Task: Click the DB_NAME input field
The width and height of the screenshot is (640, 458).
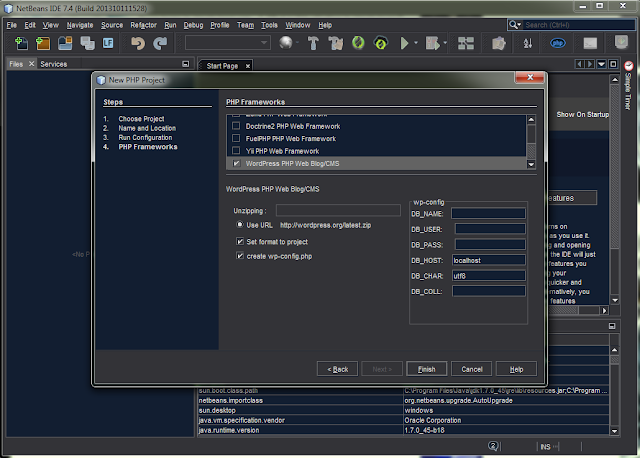Action: (x=488, y=213)
